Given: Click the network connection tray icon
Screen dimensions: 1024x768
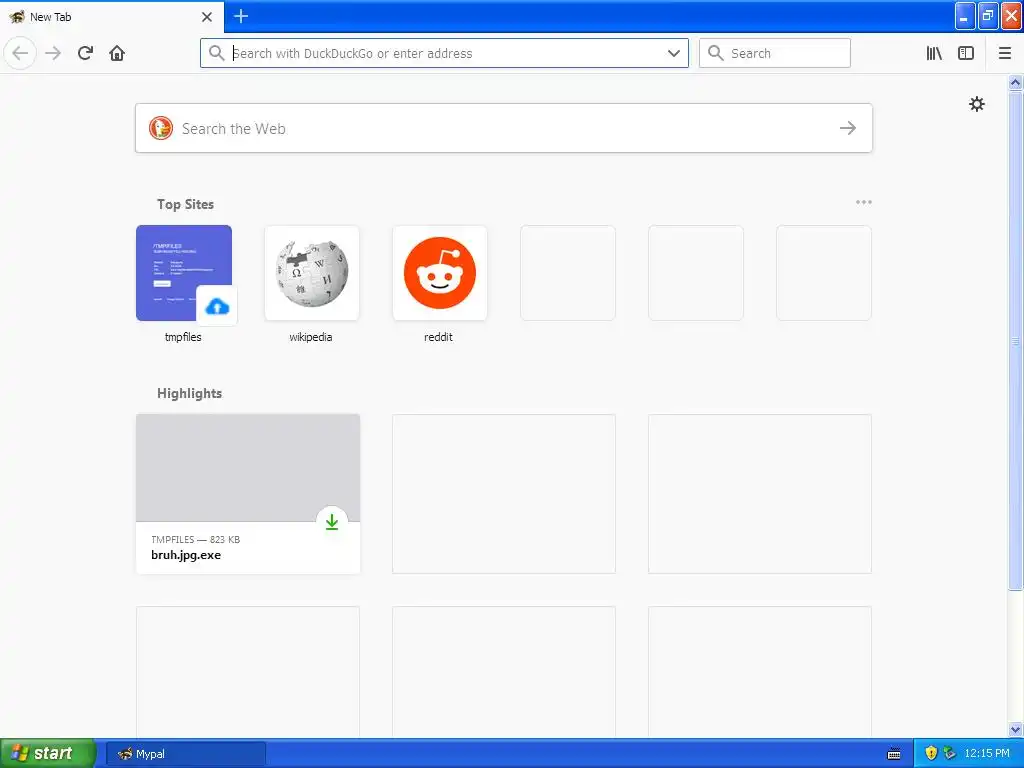Looking at the screenshot, I should [949, 753].
